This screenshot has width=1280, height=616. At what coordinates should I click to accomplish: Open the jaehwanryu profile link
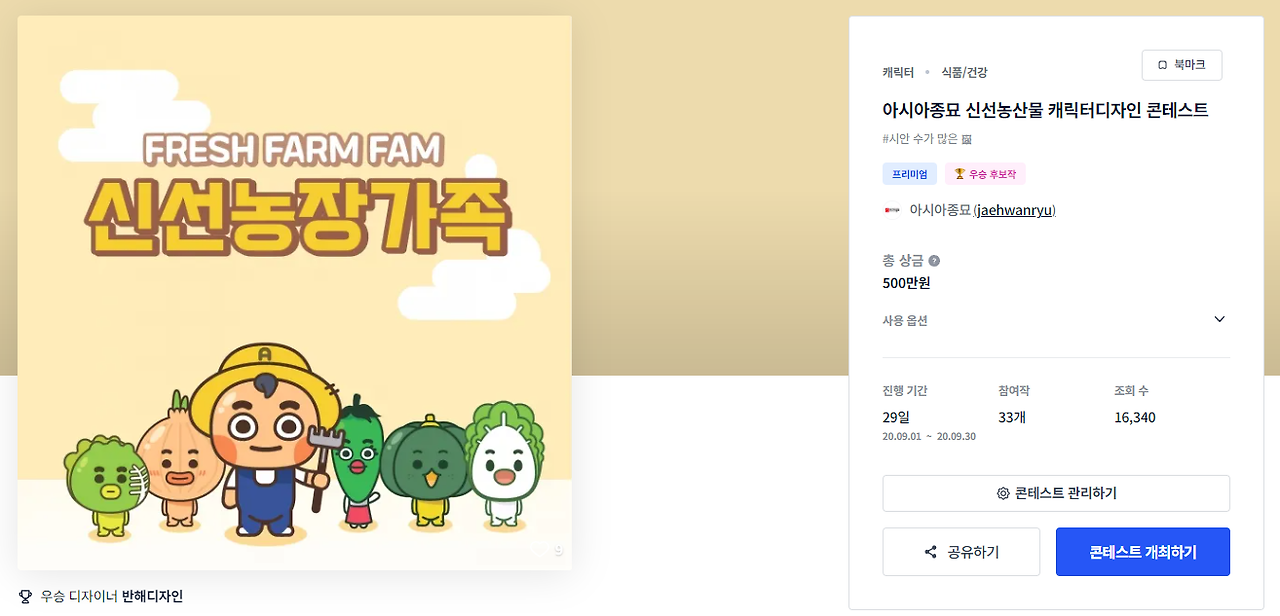point(1014,210)
